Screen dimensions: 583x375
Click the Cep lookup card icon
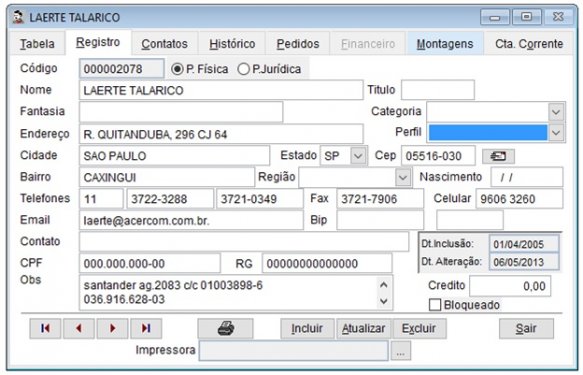(x=498, y=156)
